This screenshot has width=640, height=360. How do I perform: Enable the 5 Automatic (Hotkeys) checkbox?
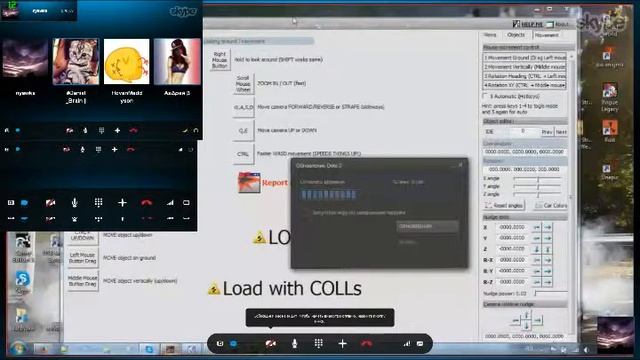(x=485, y=96)
